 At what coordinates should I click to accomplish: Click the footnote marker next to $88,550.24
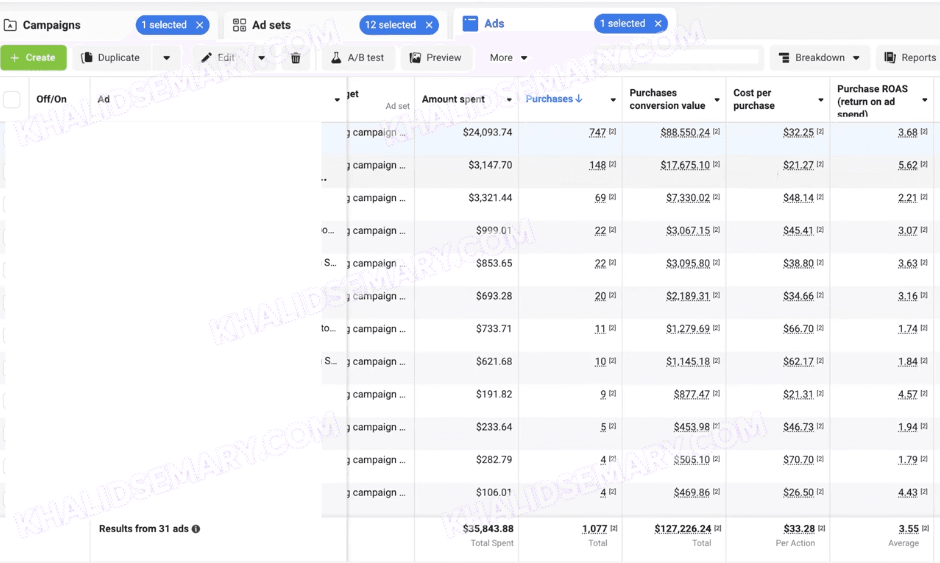pyautogui.click(x=716, y=131)
